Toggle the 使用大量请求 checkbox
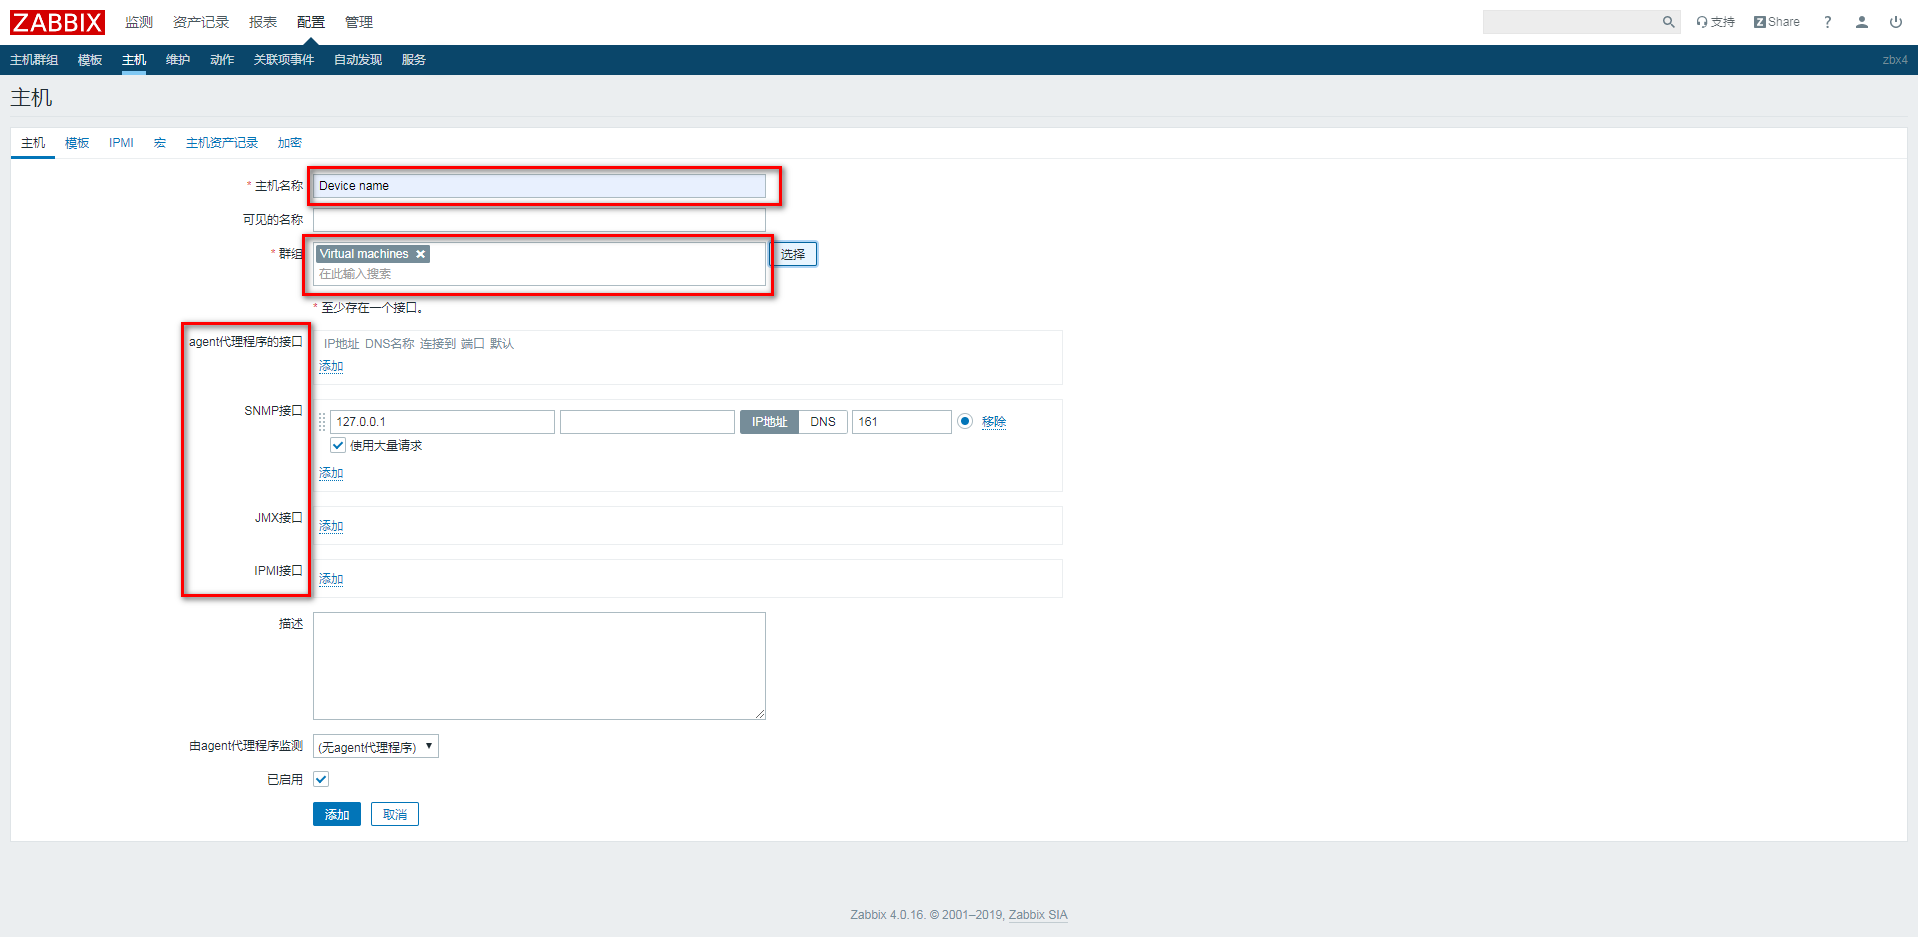The height and width of the screenshot is (937, 1918). 338,446
